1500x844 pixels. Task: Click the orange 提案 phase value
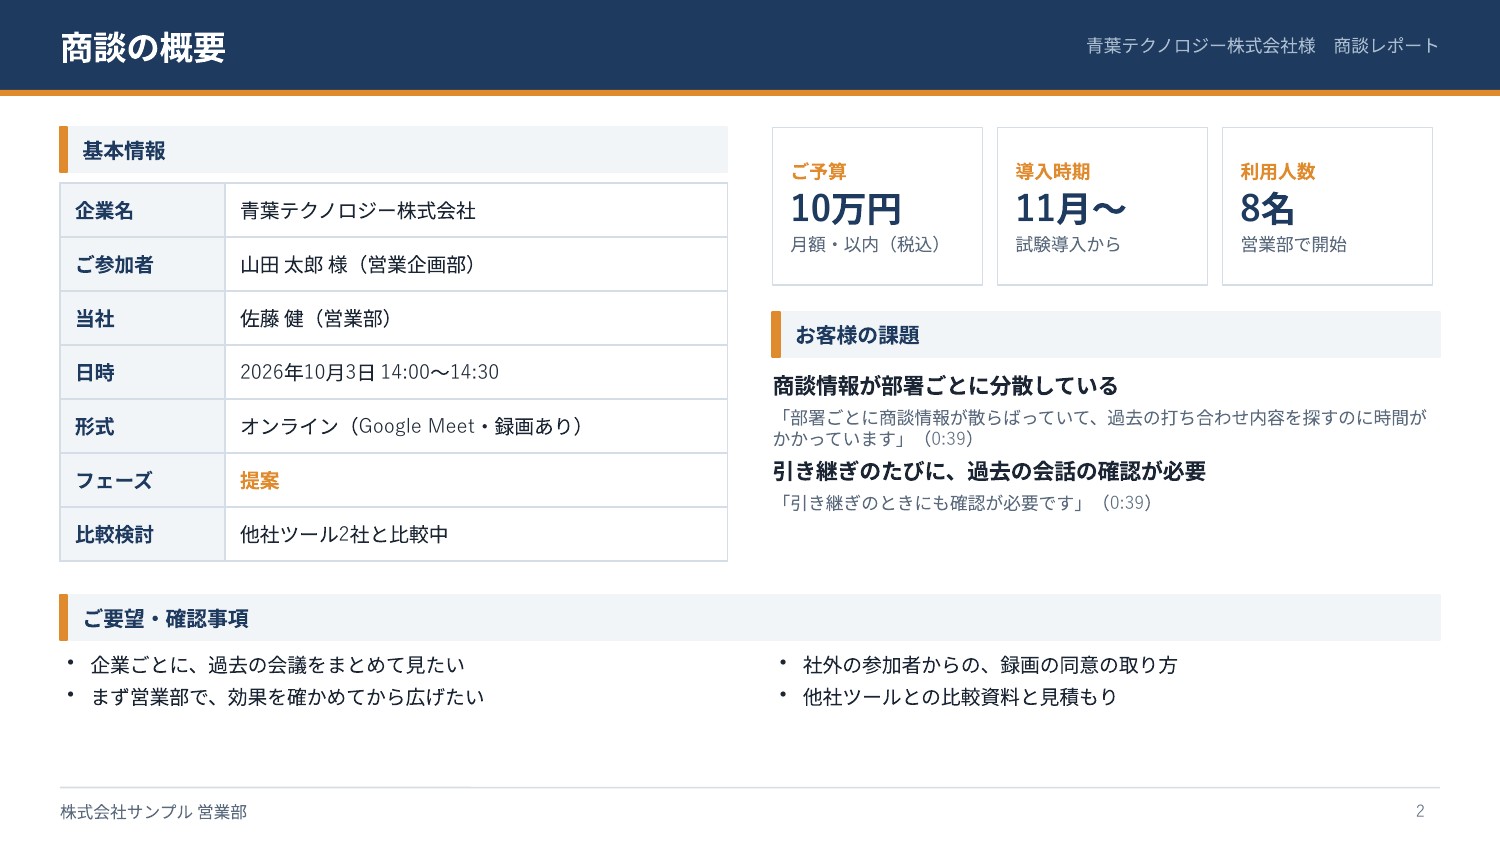tap(260, 481)
